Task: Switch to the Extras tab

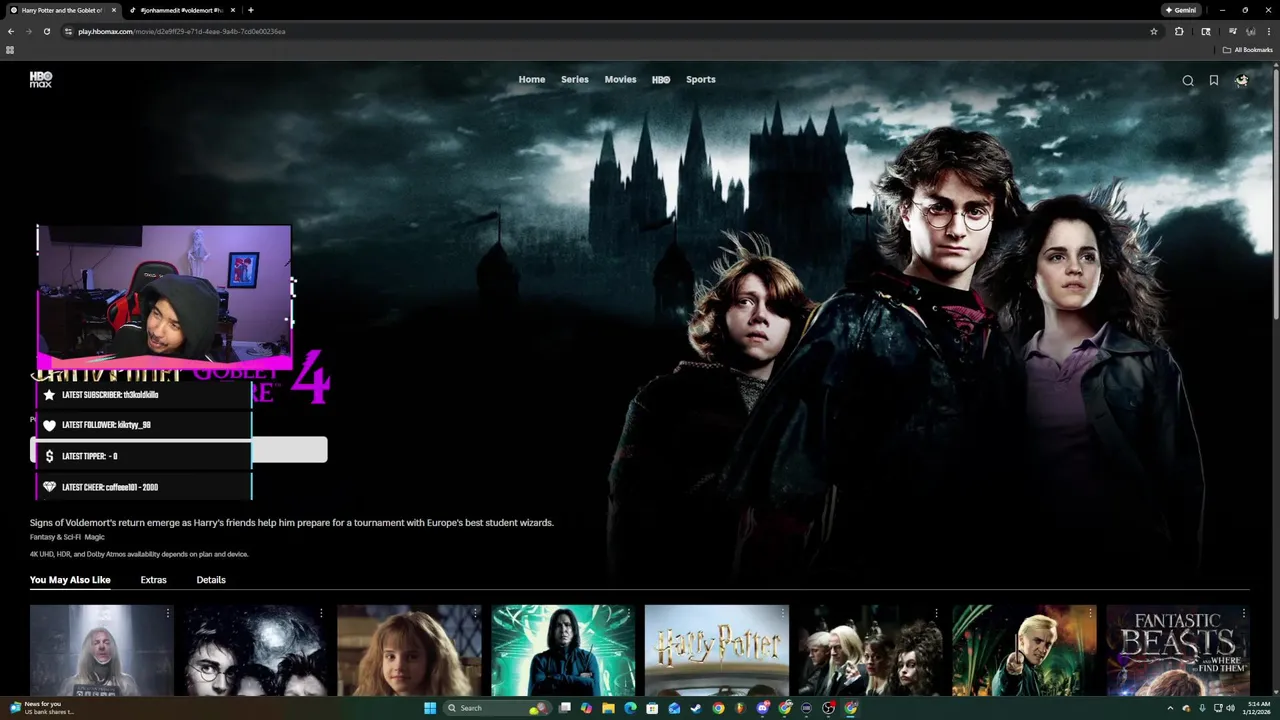Action: [153, 580]
